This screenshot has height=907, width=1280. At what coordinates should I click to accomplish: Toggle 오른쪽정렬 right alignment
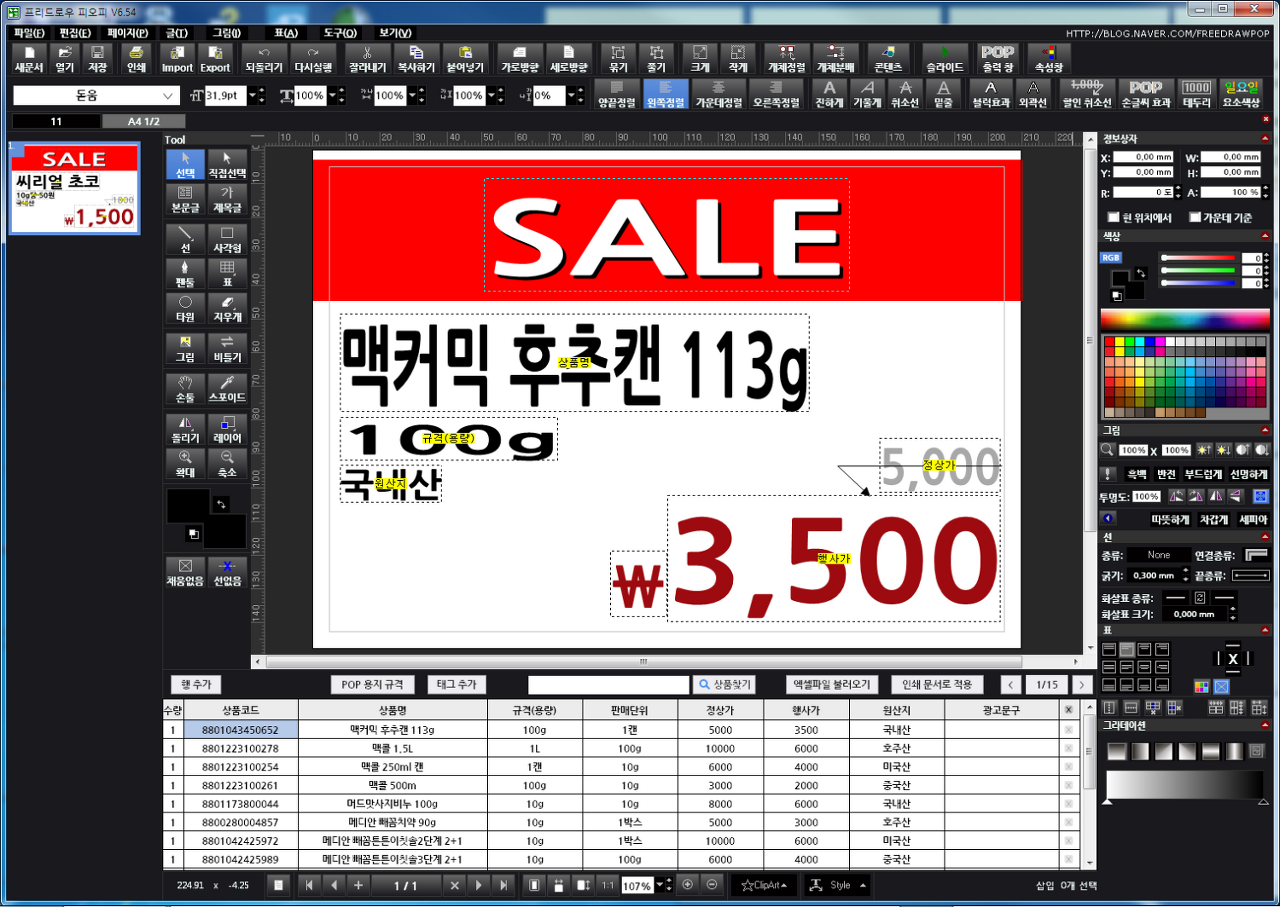click(777, 94)
